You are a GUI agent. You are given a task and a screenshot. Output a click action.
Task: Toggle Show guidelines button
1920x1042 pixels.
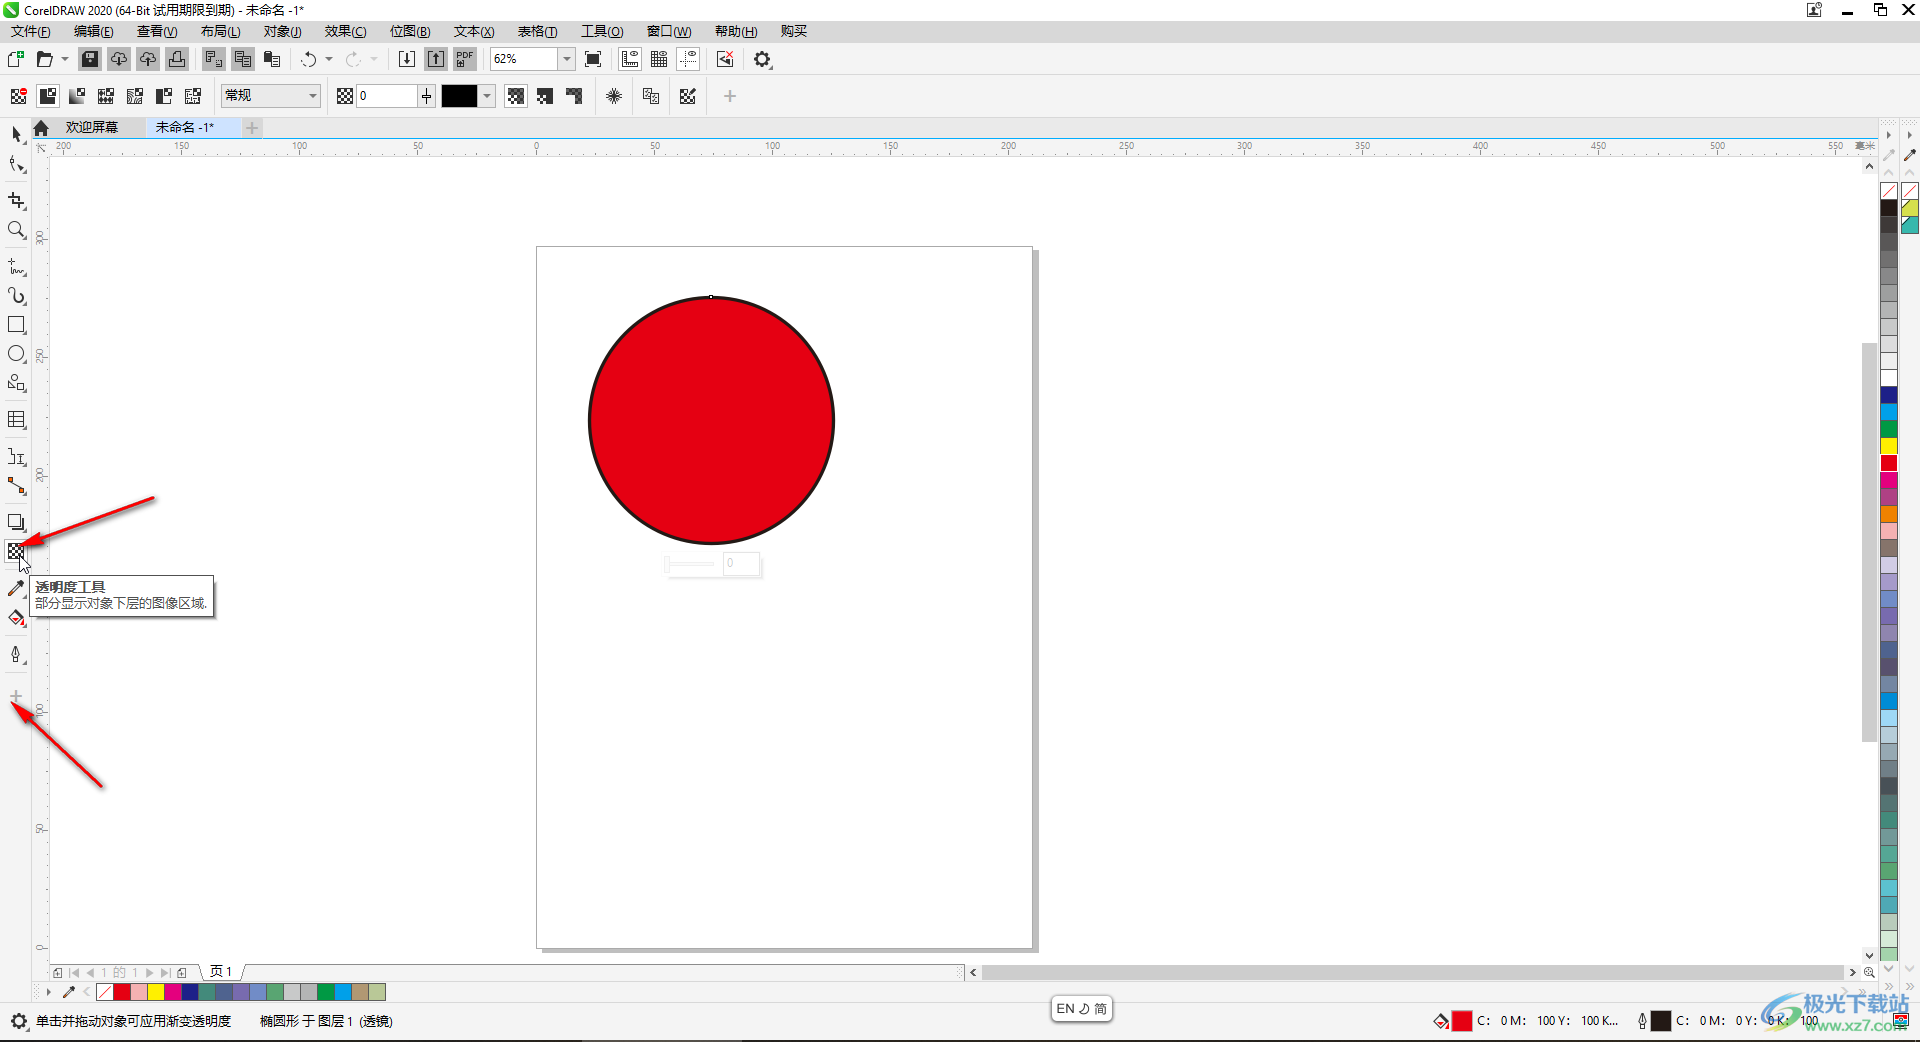point(688,59)
